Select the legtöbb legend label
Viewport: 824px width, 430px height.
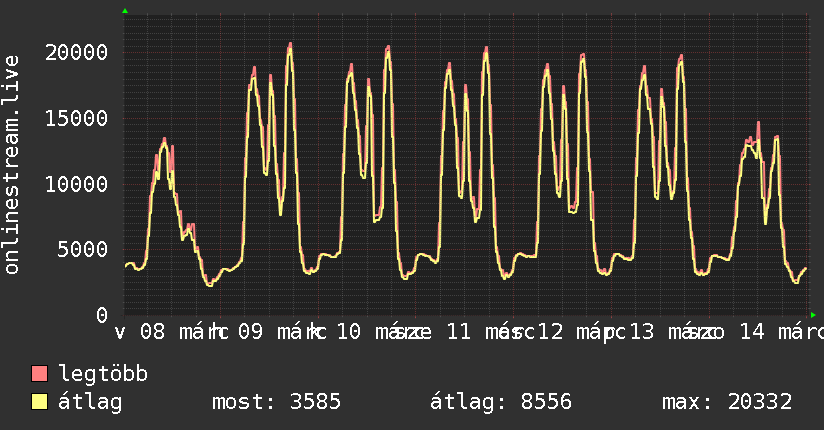(x=103, y=375)
